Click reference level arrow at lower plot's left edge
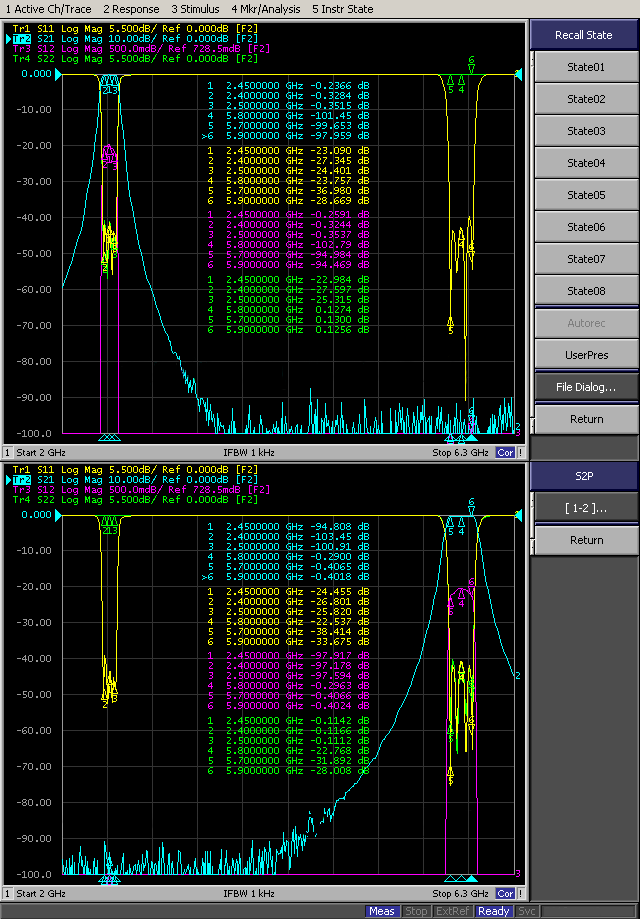Image resolution: width=640 pixels, height=919 pixels. point(58,515)
